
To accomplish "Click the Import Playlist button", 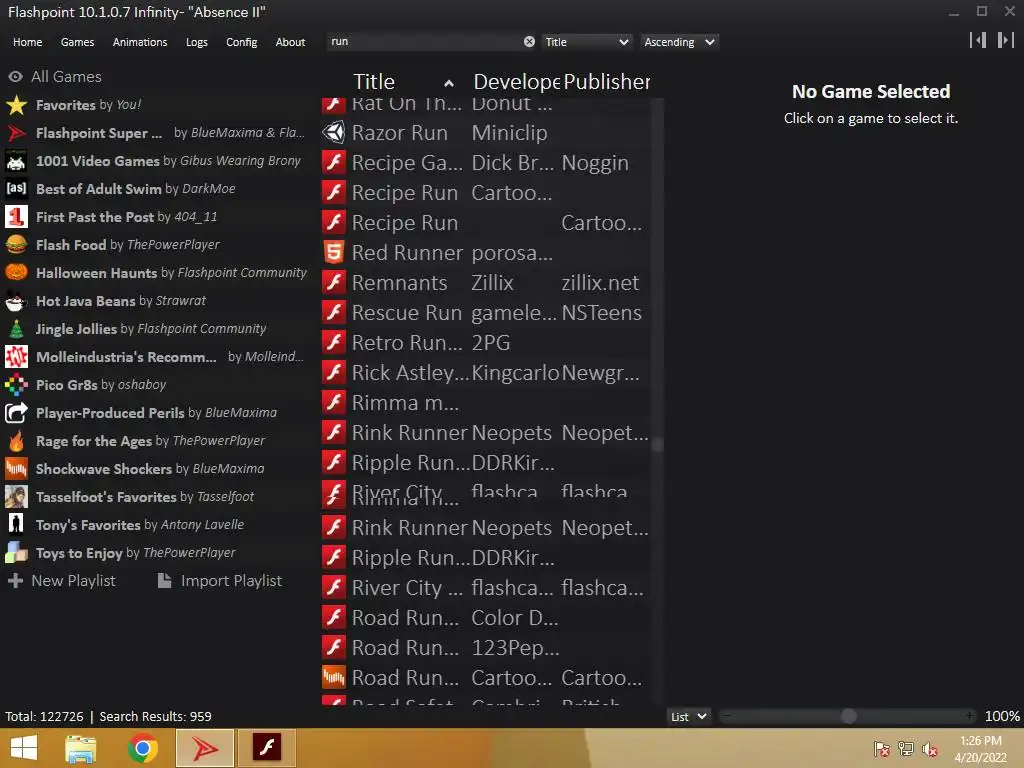I will tap(220, 581).
